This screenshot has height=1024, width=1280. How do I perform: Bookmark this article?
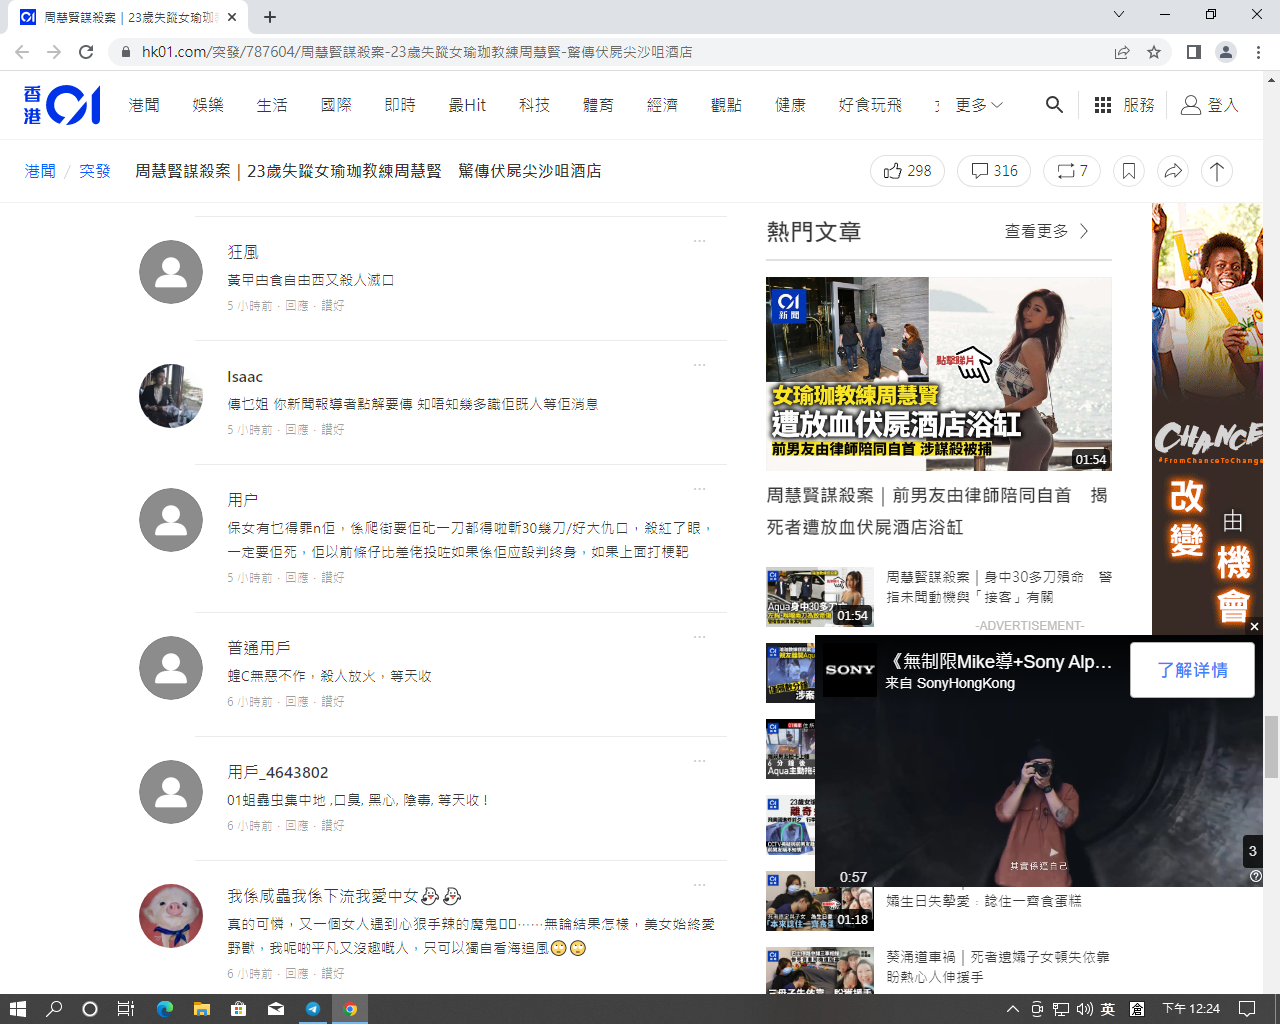[1129, 171]
